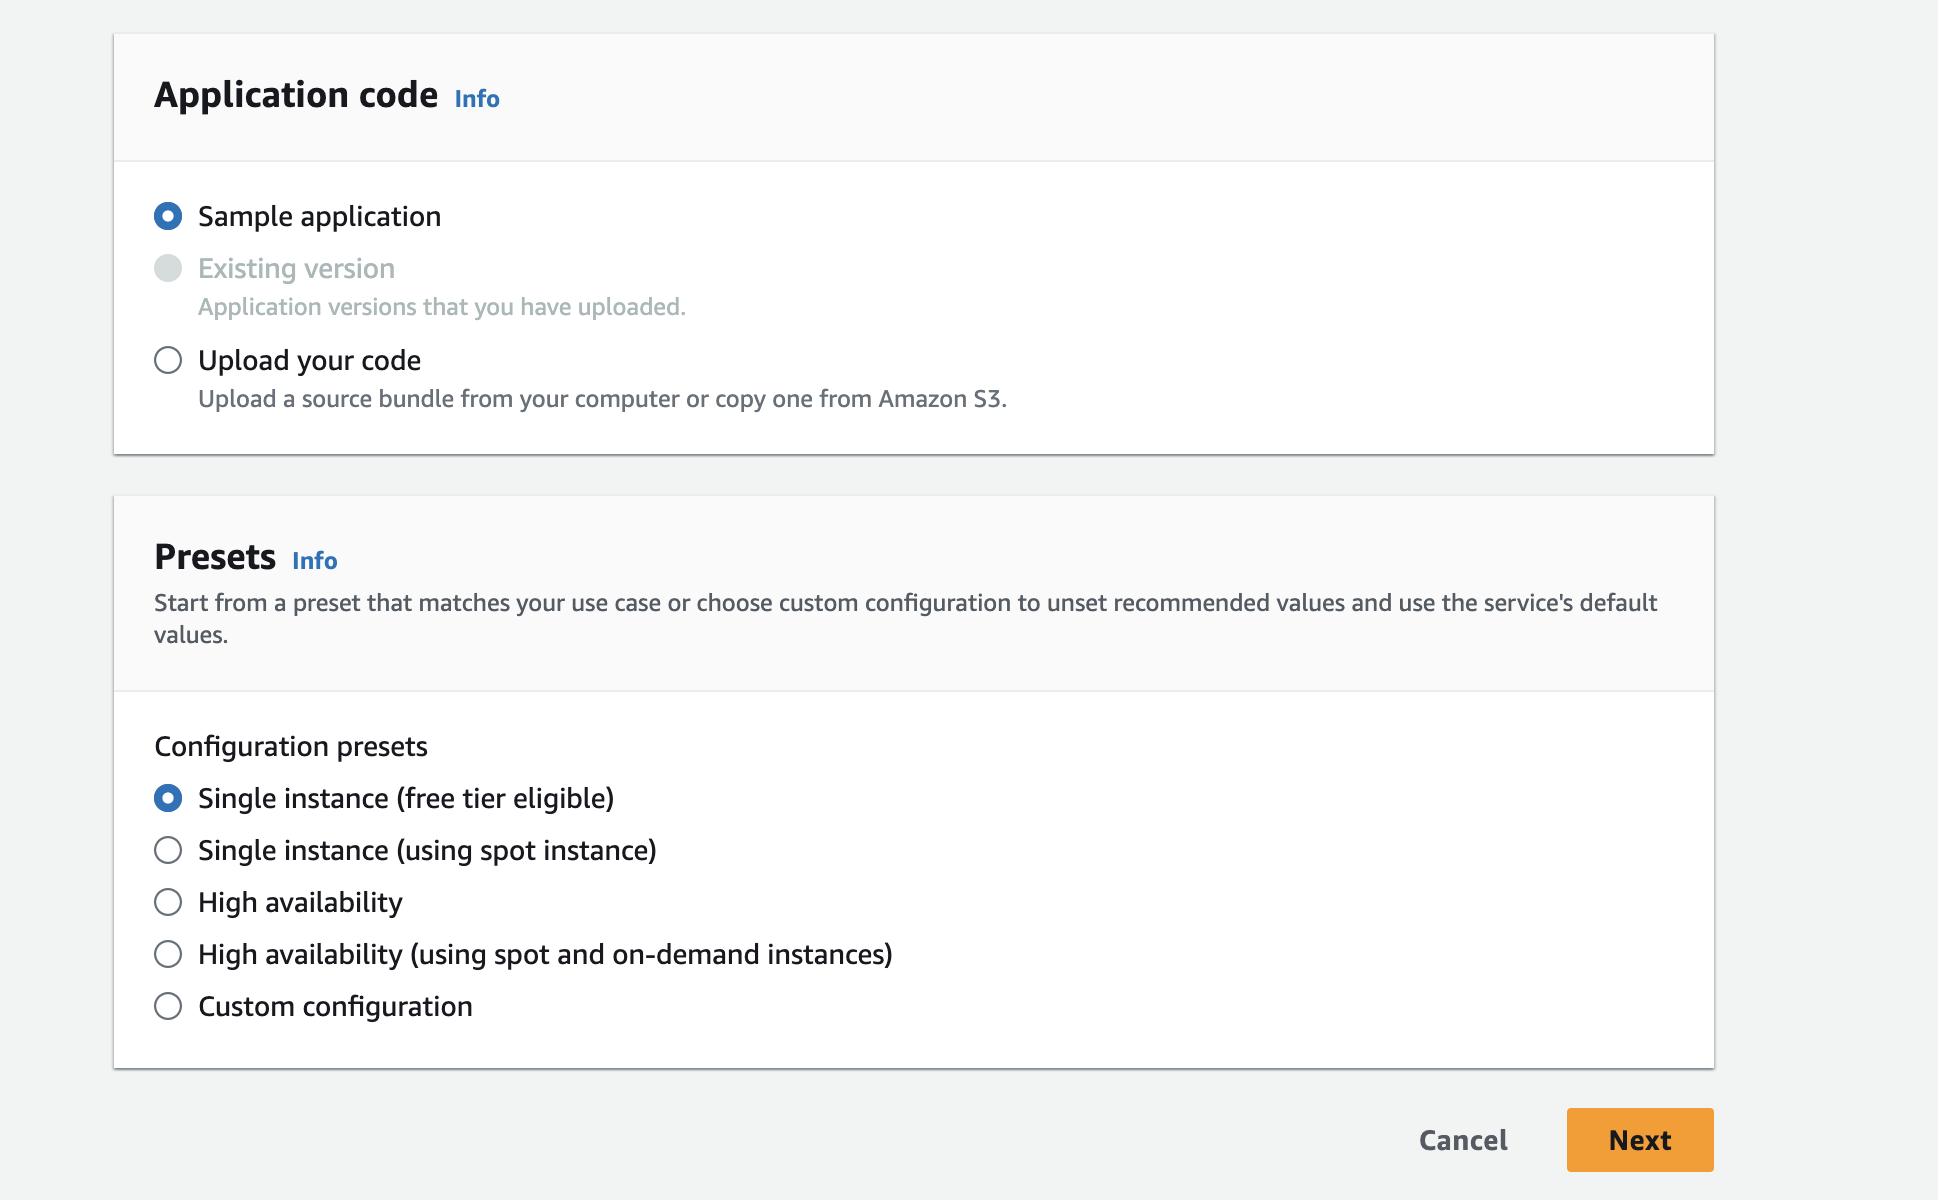This screenshot has height=1200, width=1938.
Task: Click the disabled Existing version radio button
Action: [x=168, y=268]
